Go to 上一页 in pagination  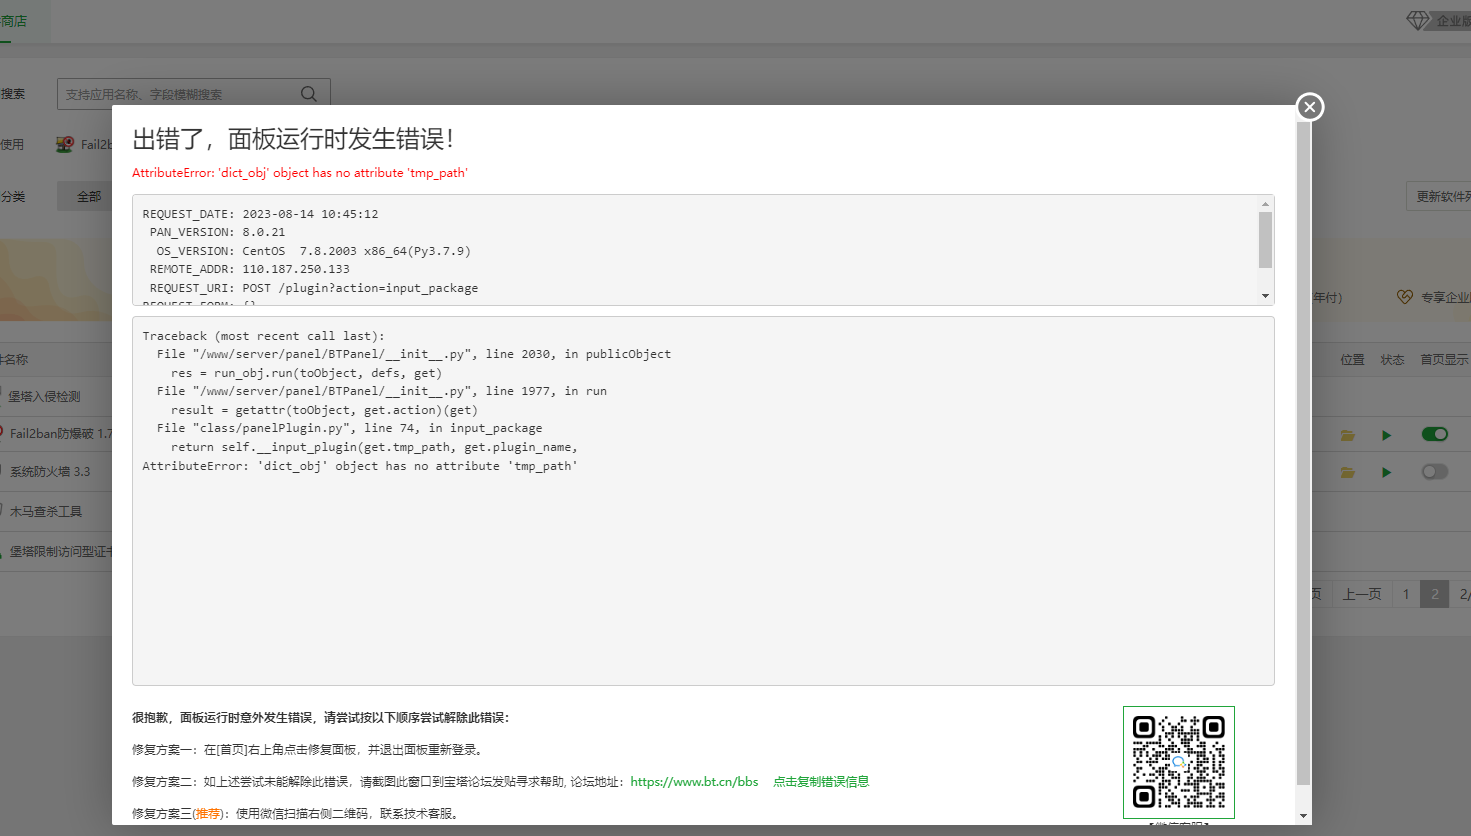tap(1362, 594)
